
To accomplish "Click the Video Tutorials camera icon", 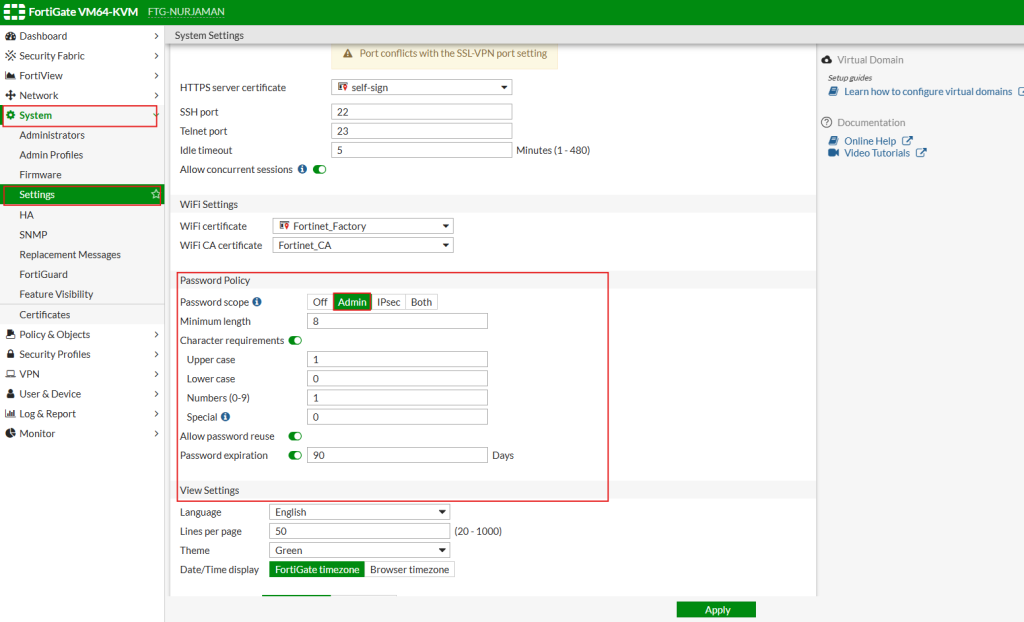I will (x=834, y=153).
